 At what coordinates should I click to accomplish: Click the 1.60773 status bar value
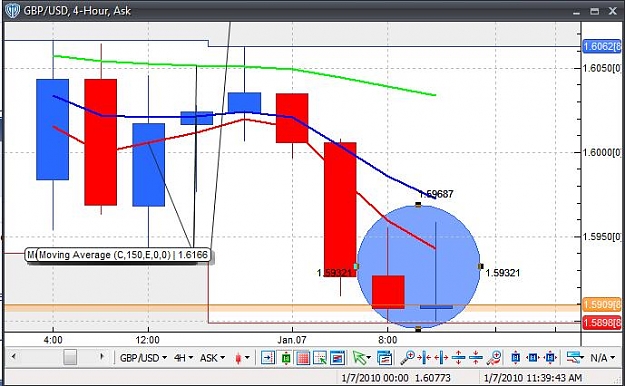point(432,378)
